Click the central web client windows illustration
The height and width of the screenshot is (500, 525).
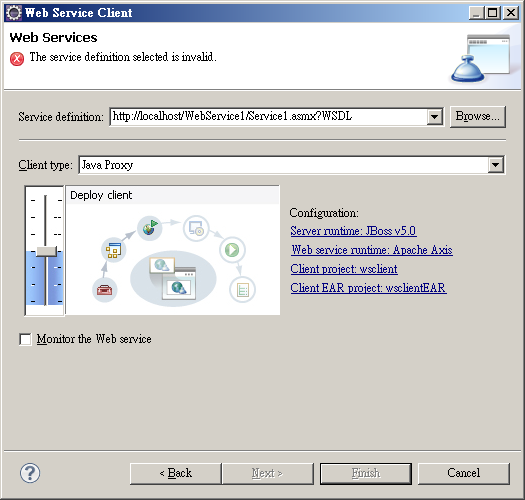pos(173,279)
